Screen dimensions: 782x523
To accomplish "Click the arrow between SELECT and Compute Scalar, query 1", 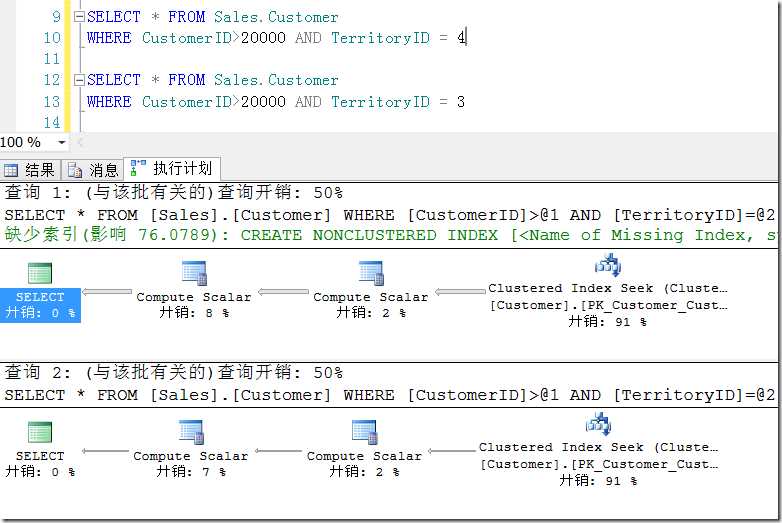I will tap(107, 292).
